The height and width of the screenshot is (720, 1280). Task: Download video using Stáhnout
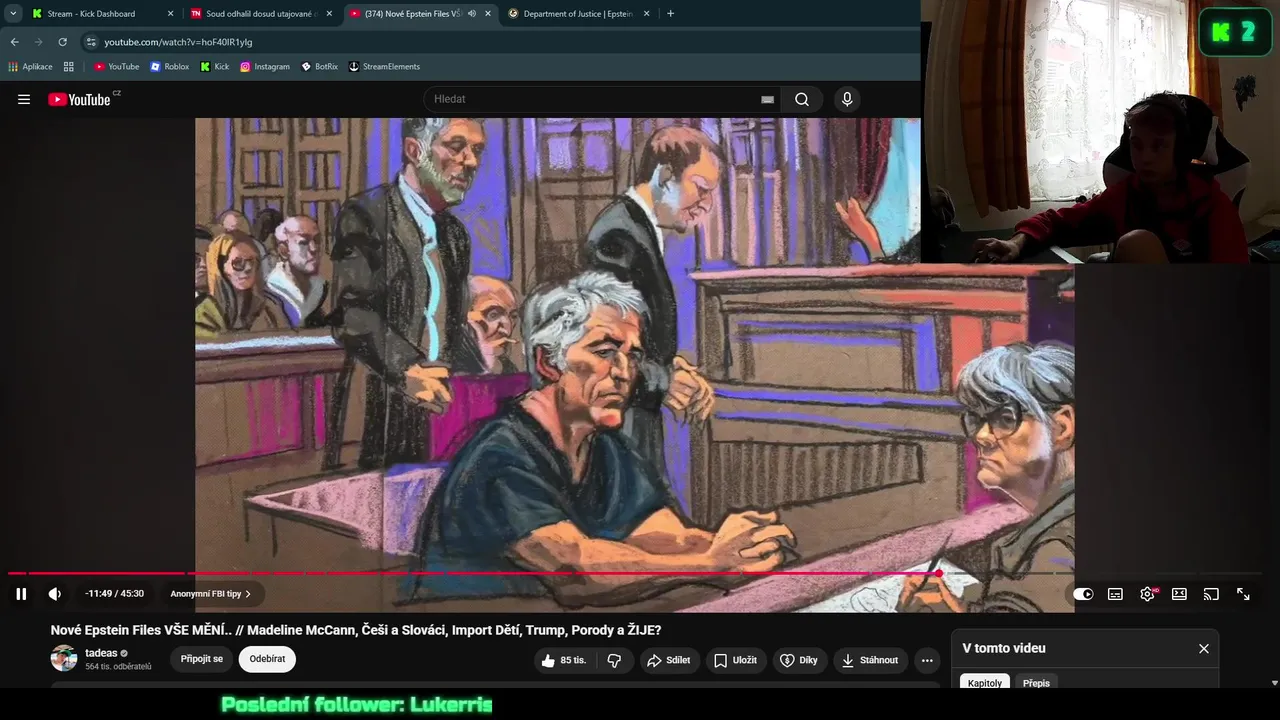point(870,660)
